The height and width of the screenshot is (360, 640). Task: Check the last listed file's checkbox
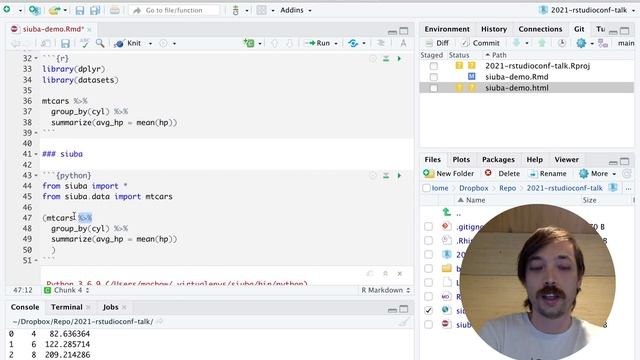click(428, 324)
